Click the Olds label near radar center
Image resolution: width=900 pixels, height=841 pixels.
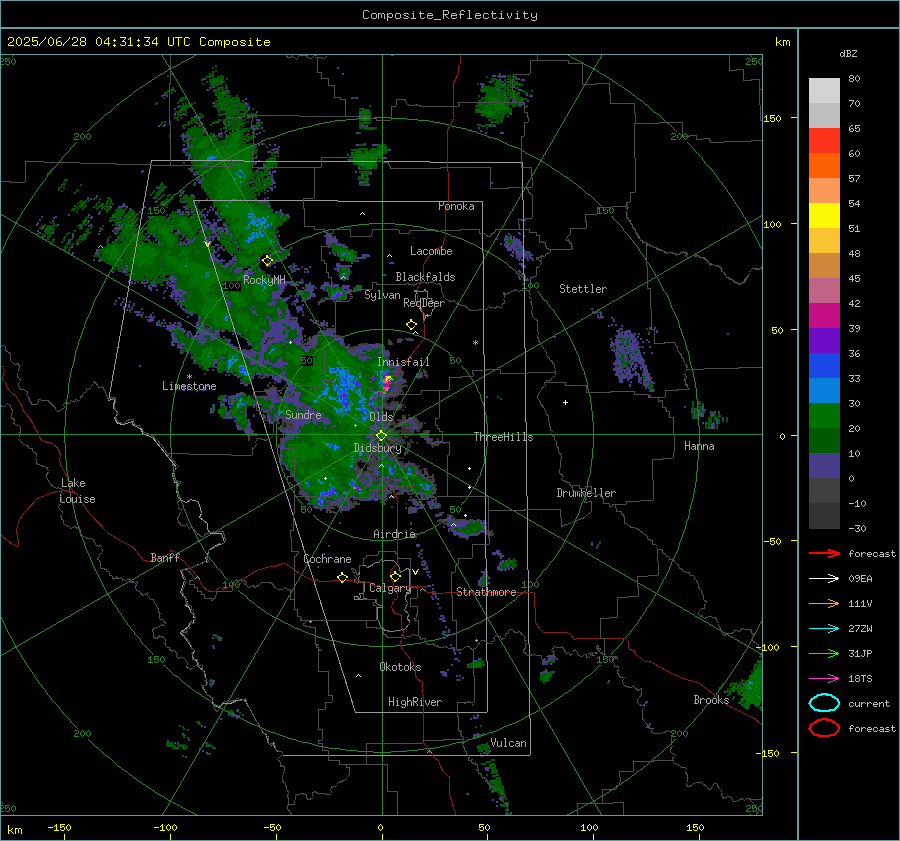(x=381, y=417)
